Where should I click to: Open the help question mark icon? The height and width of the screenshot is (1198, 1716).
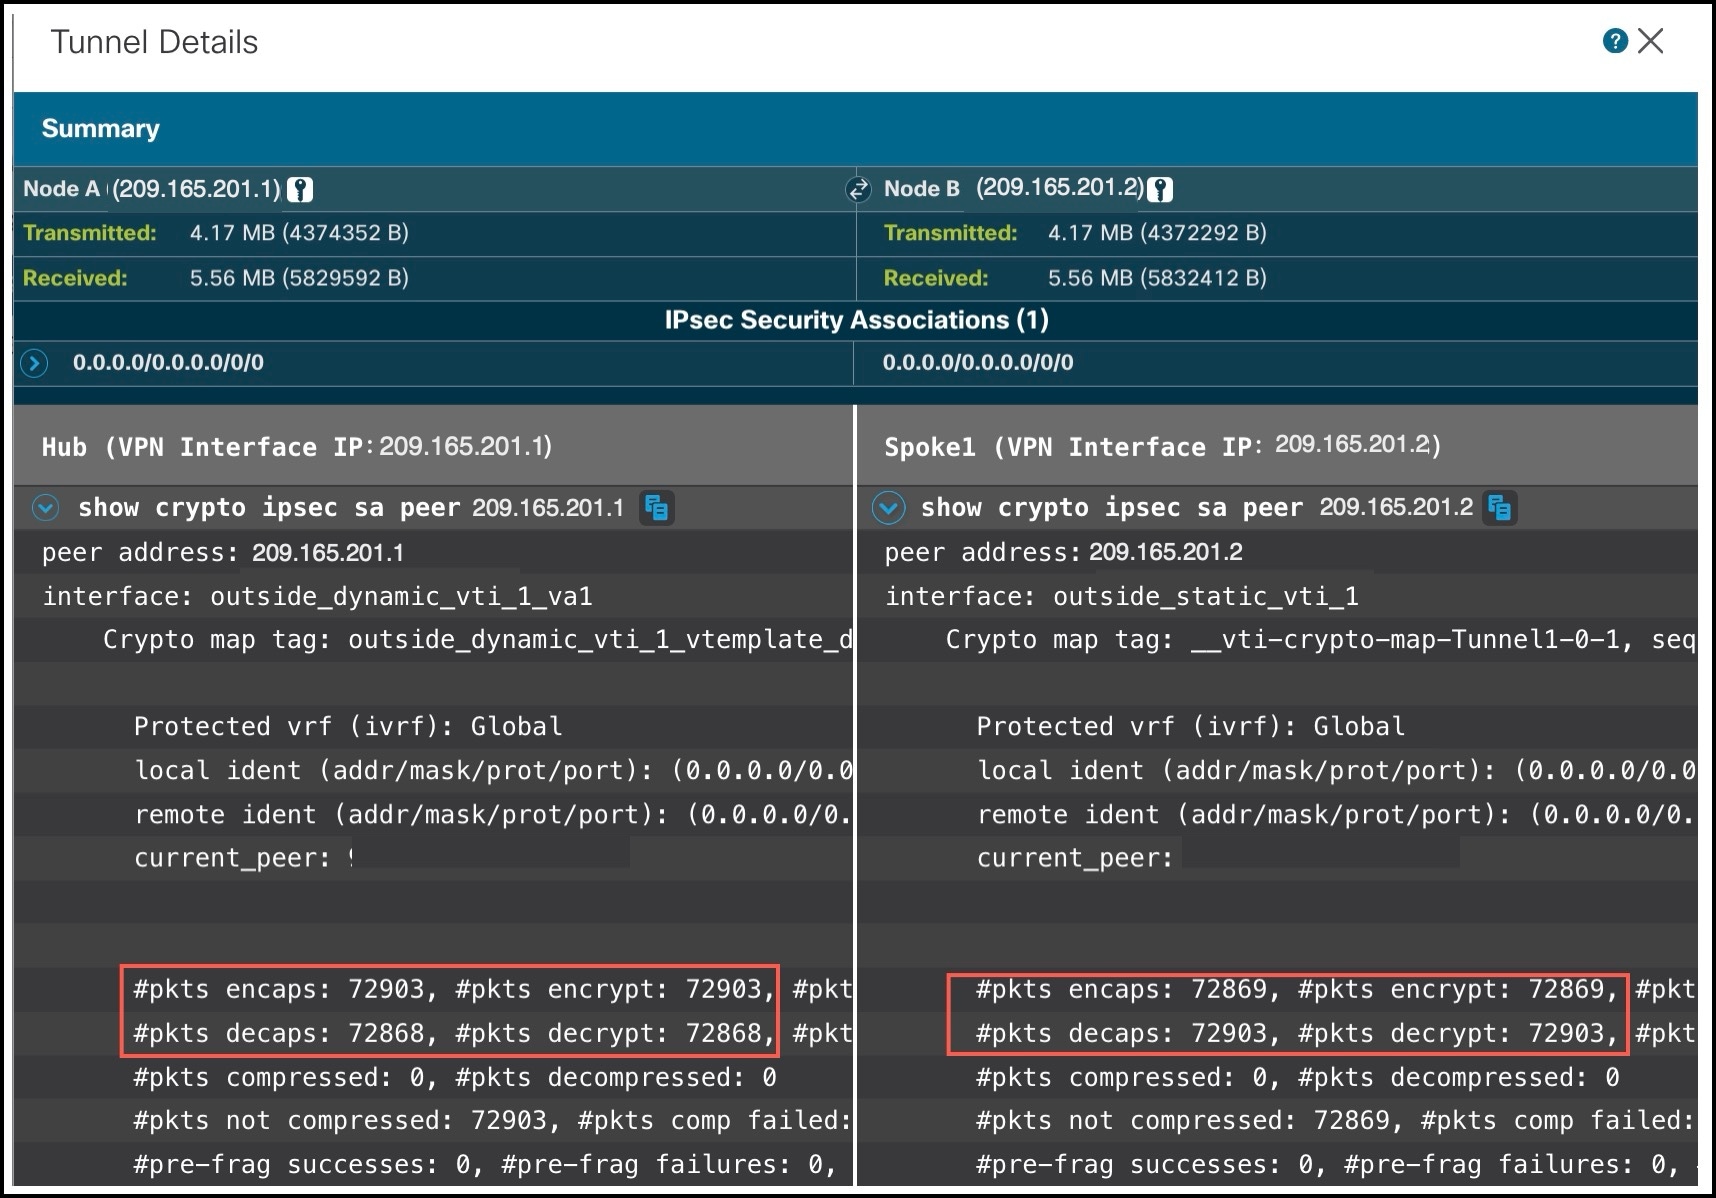(1614, 41)
